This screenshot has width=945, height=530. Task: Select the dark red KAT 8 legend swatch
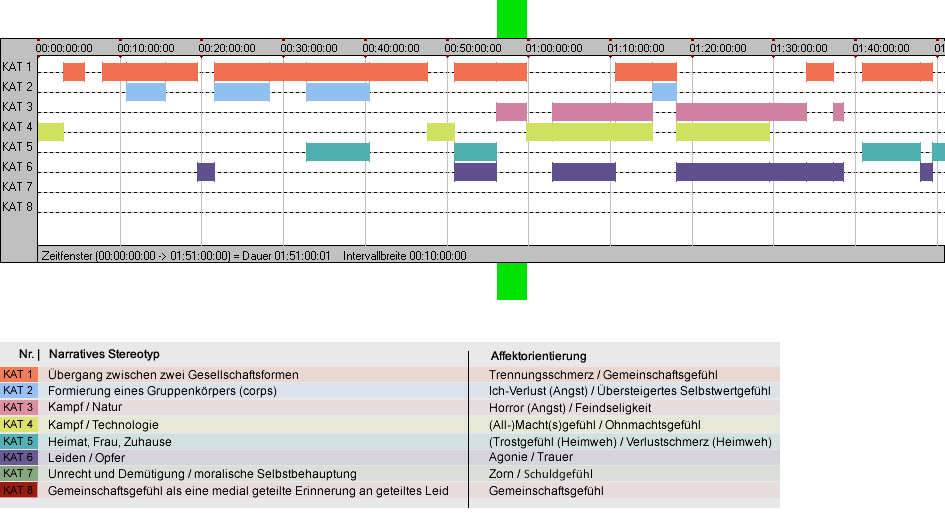pos(19,490)
